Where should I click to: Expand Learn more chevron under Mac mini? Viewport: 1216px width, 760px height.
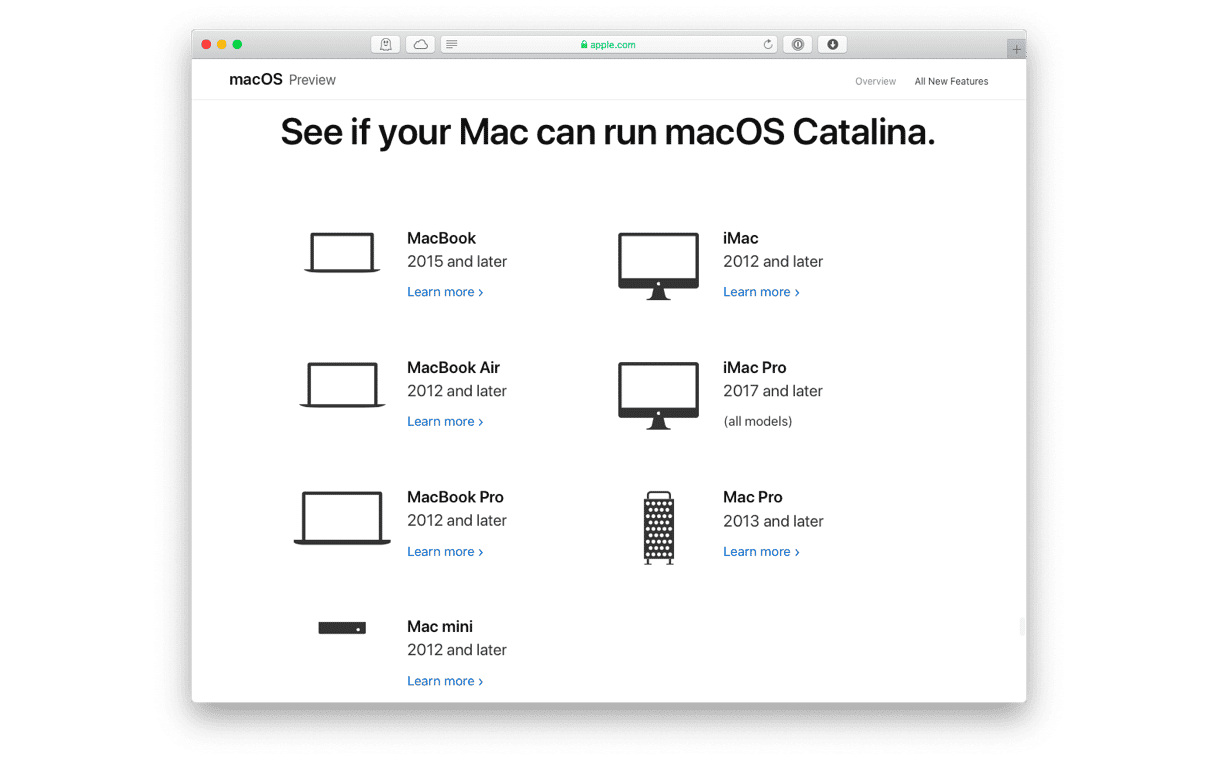coord(481,681)
